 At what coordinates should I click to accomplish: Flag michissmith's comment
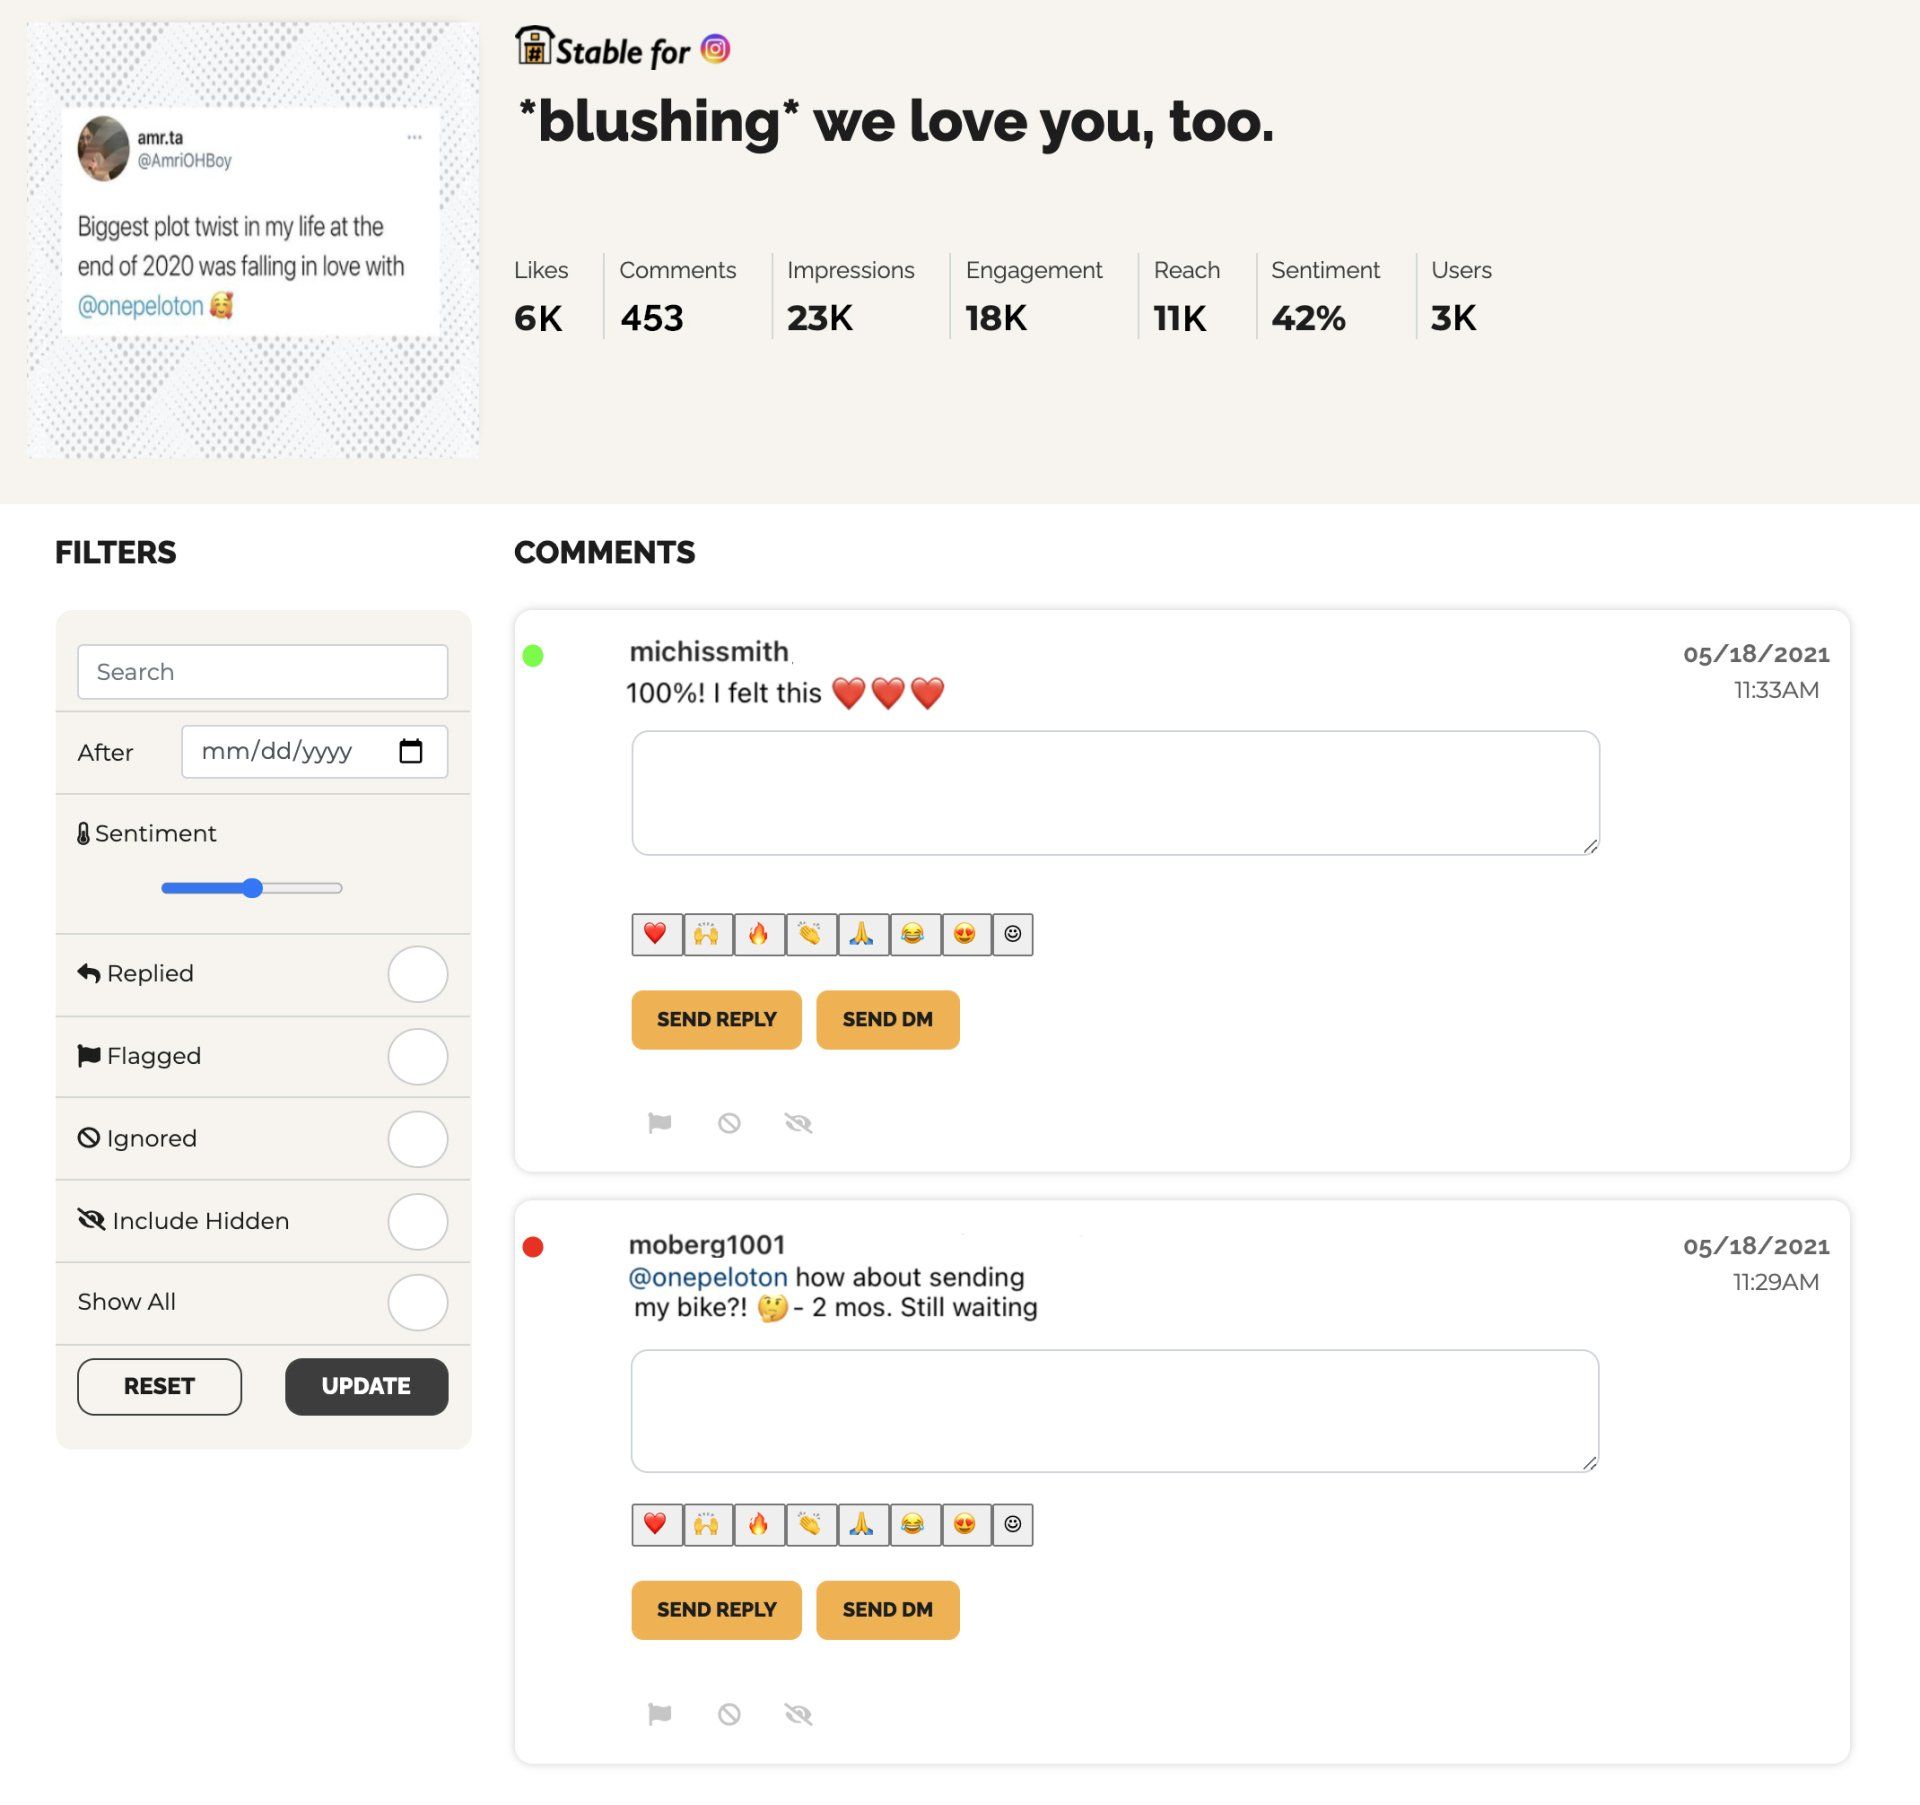coord(660,1123)
